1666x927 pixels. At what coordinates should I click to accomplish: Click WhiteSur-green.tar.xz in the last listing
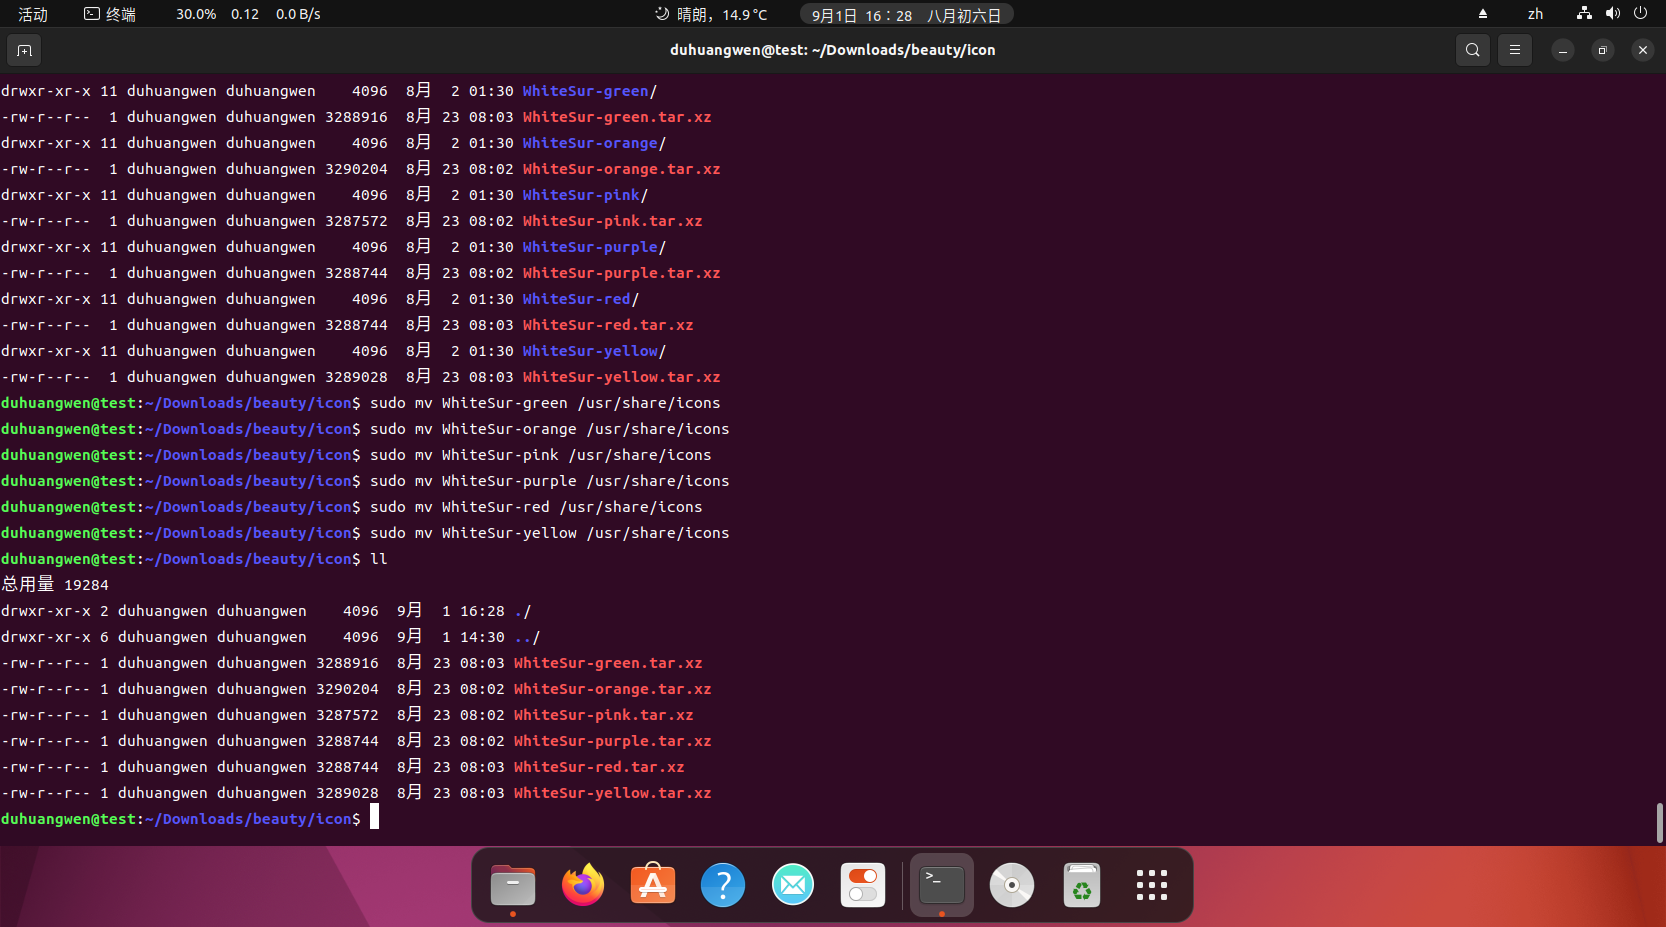pos(608,663)
